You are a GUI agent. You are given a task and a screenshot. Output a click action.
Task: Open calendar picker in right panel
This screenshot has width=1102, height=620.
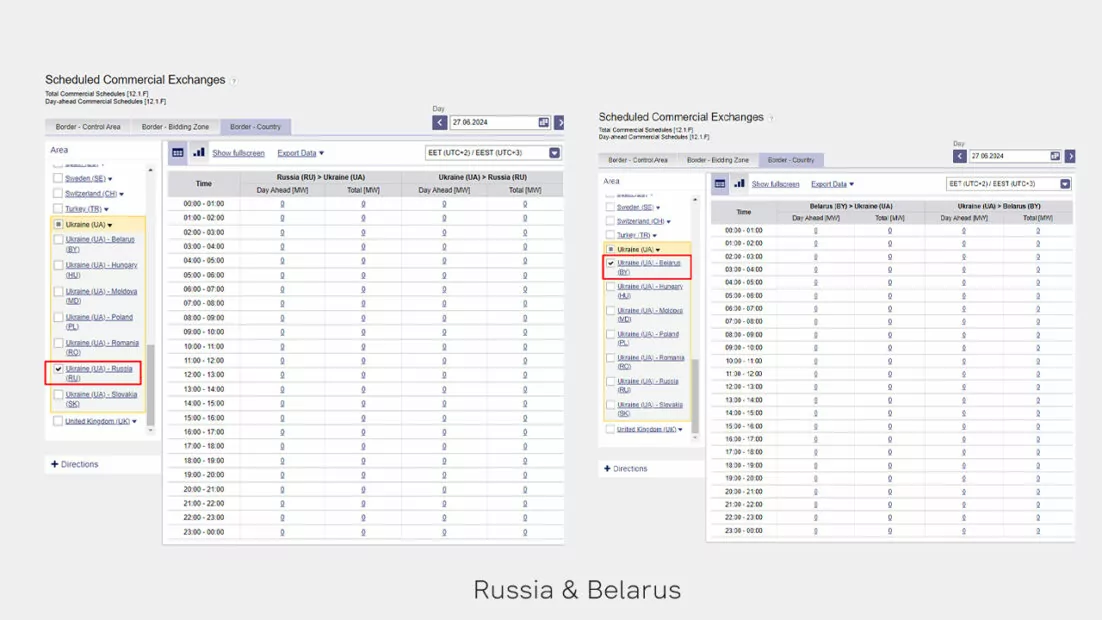1055,156
